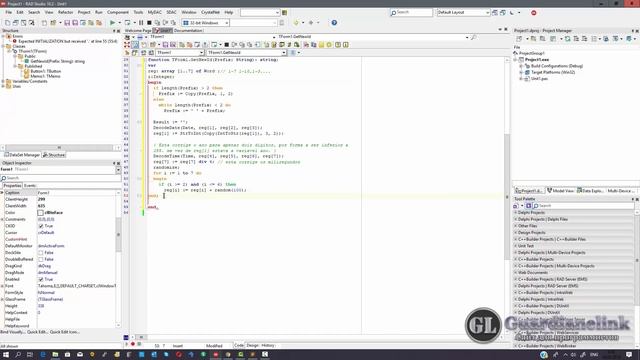Screen dimensions: 640x360
Task: Expand the Font property in Object Inspector
Action: [x=2, y=286]
